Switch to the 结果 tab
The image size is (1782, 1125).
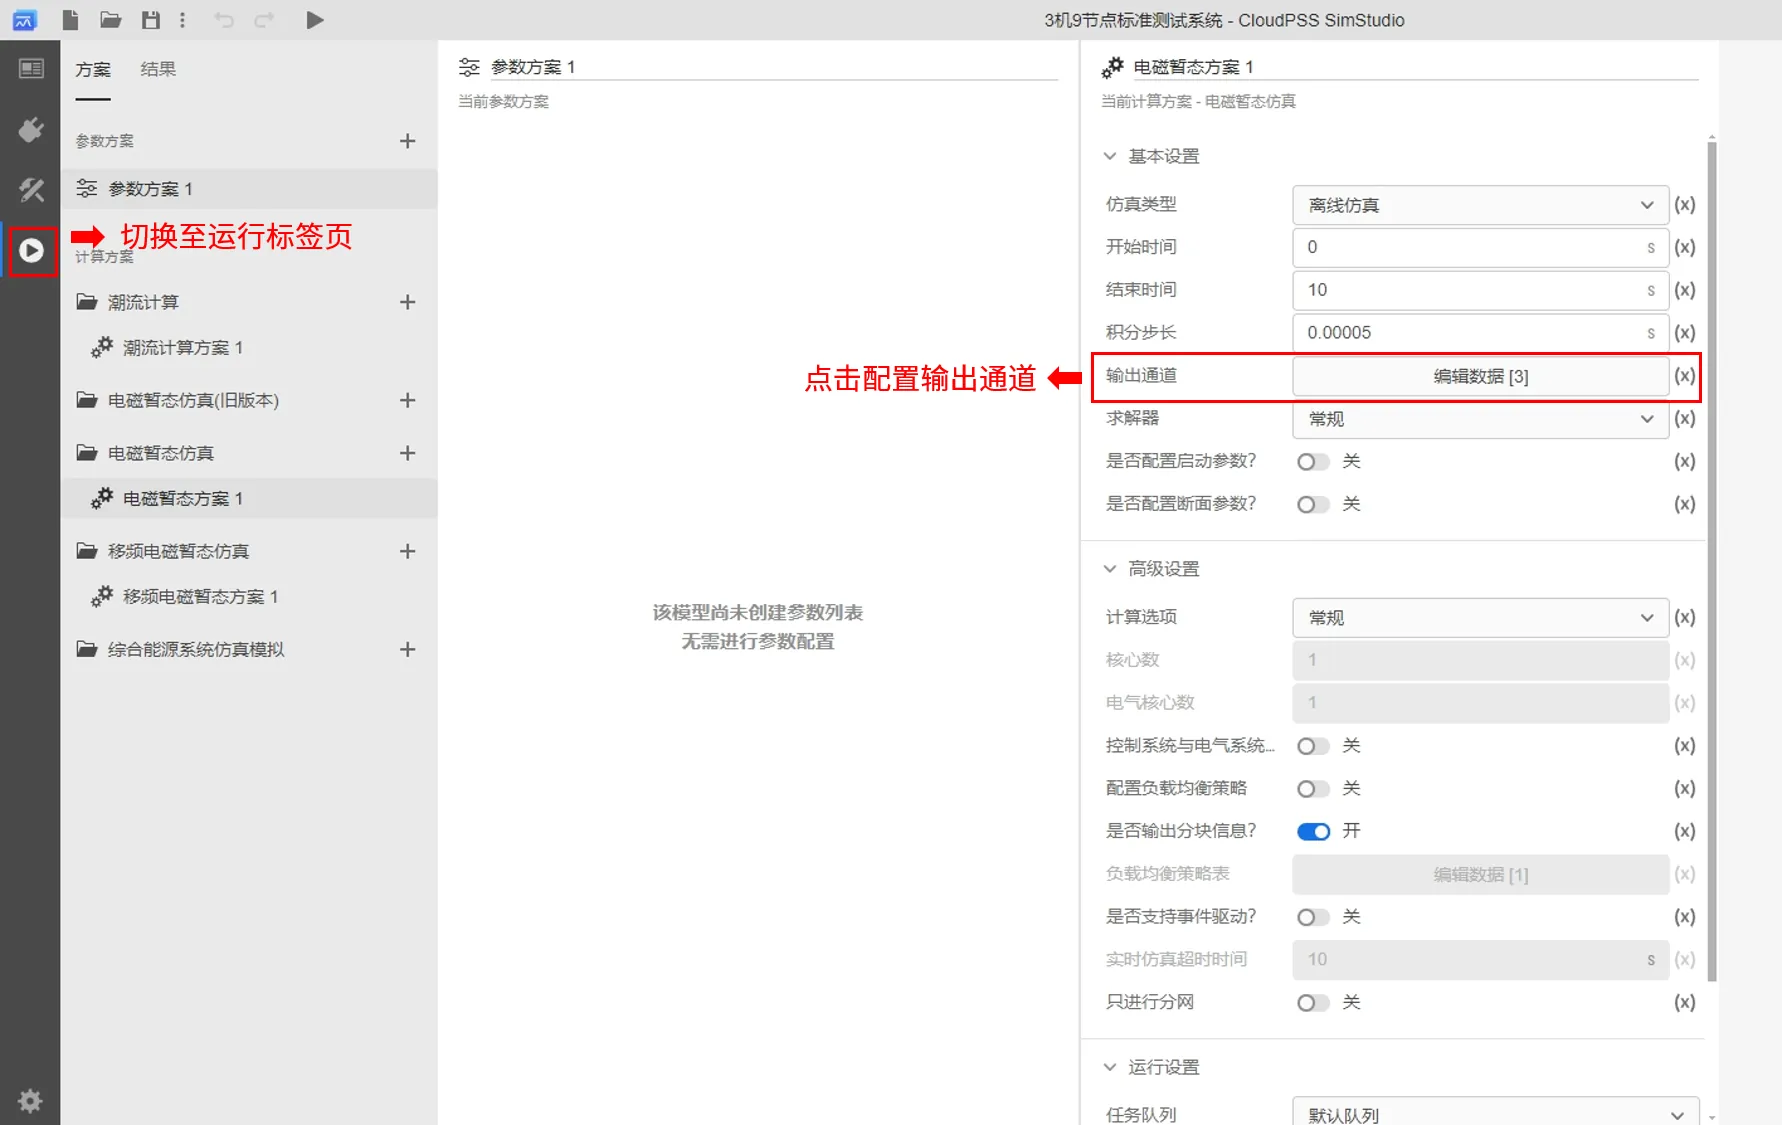(158, 69)
